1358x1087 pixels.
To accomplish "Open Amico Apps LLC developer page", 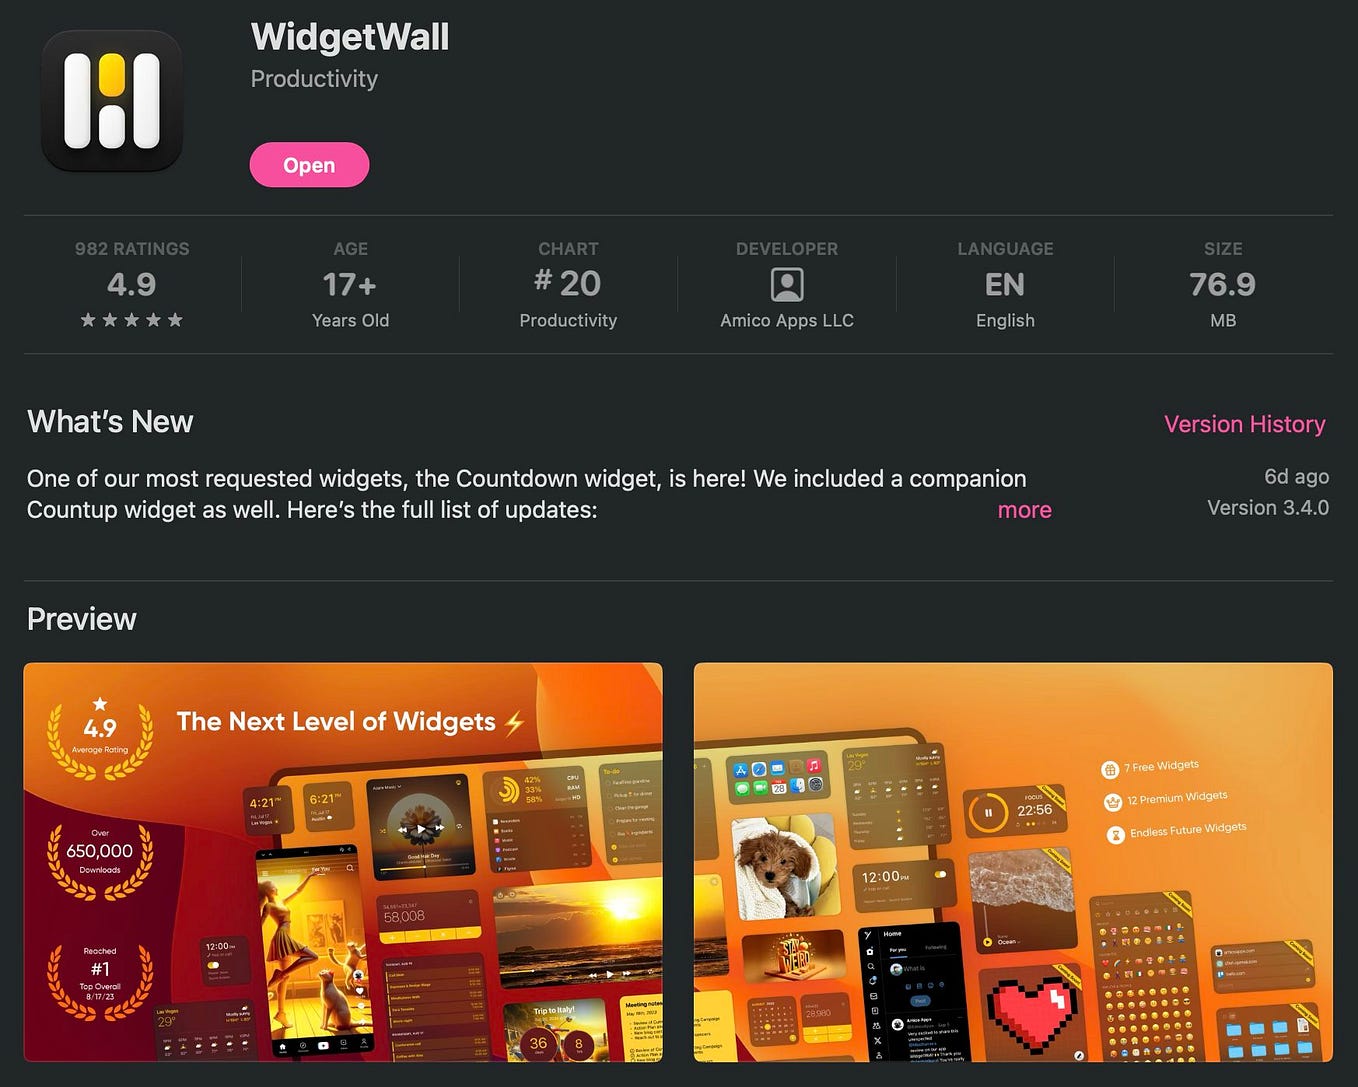I will [787, 321].
